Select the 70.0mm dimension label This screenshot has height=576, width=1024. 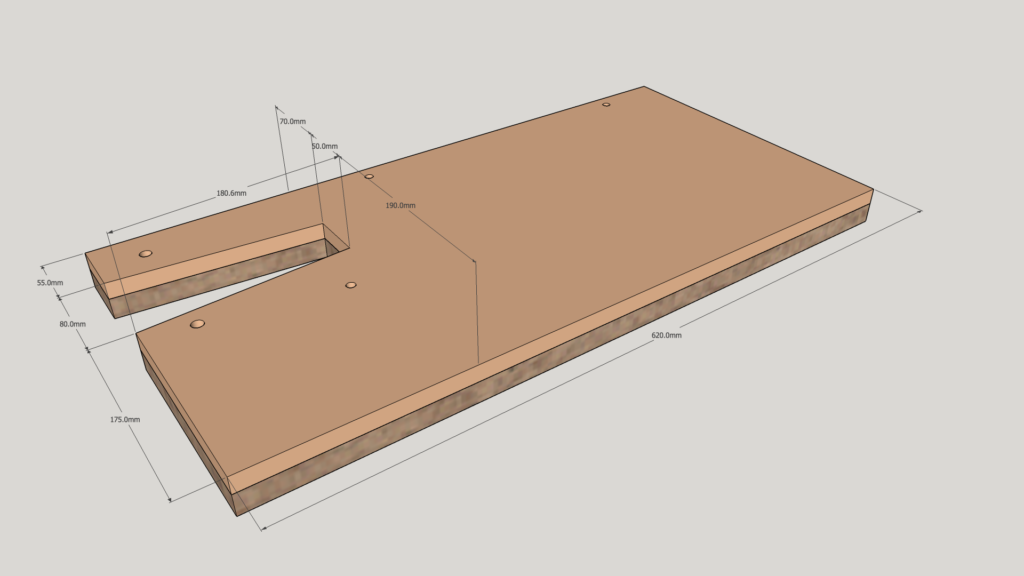click(x=292, y=121)
